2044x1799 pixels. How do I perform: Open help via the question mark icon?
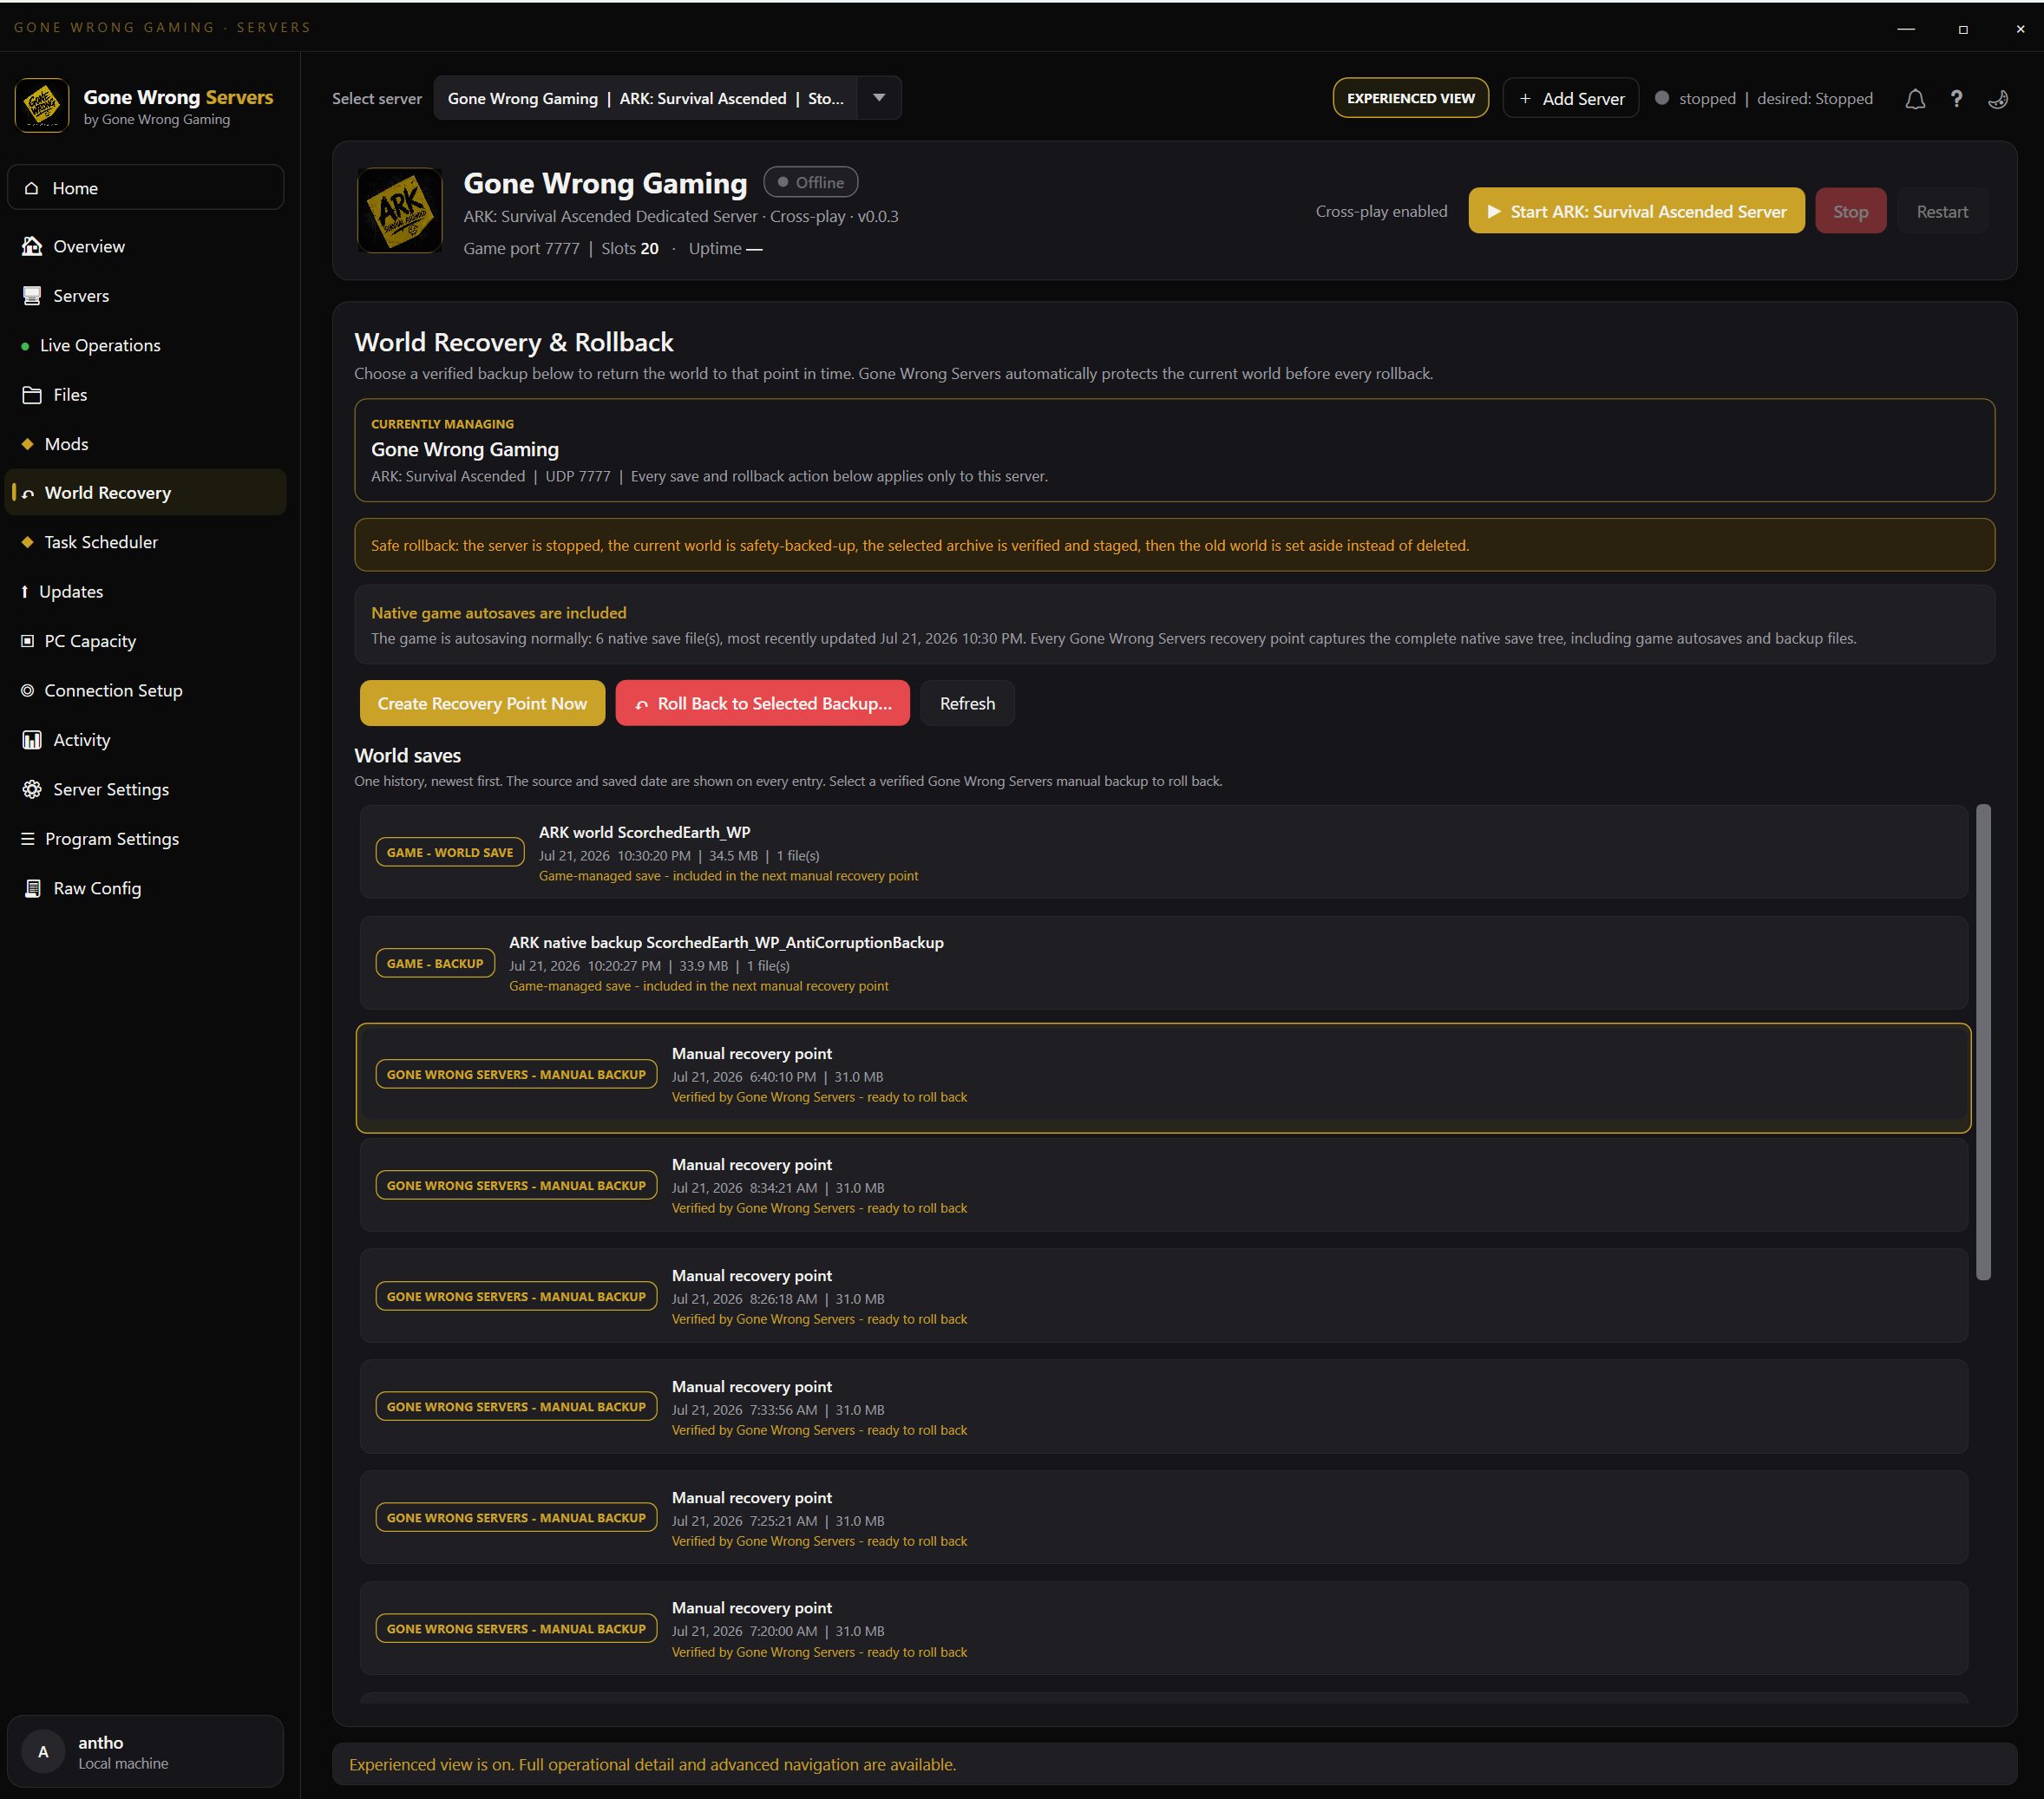pos(1956,99)
